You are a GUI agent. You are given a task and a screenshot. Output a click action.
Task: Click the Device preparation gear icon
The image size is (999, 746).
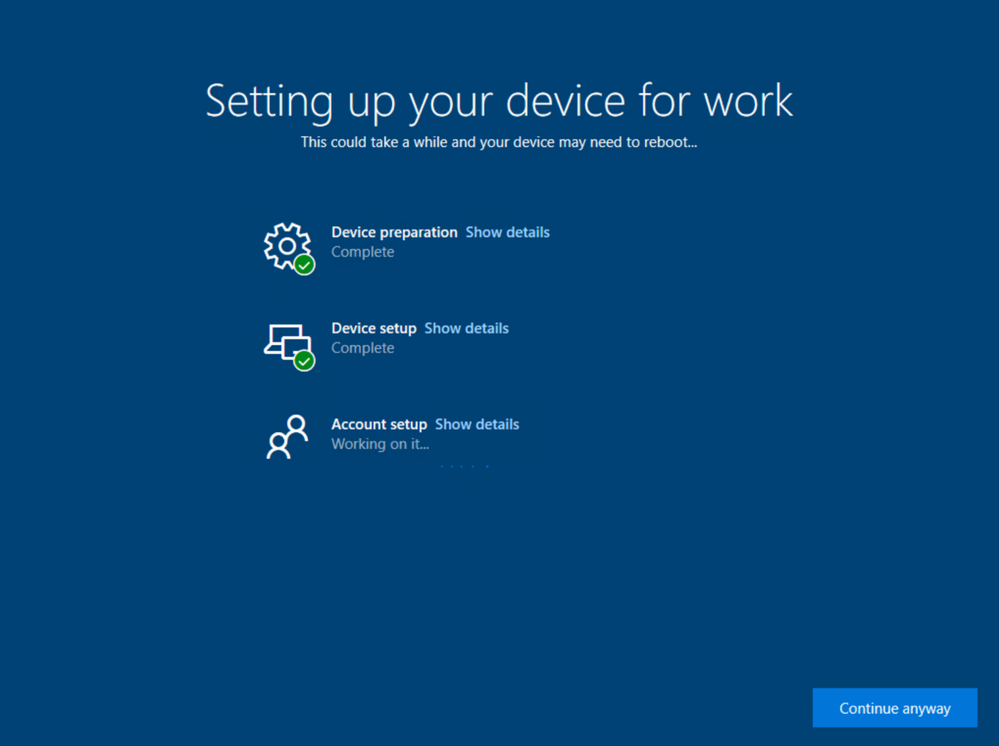(289, 248)
